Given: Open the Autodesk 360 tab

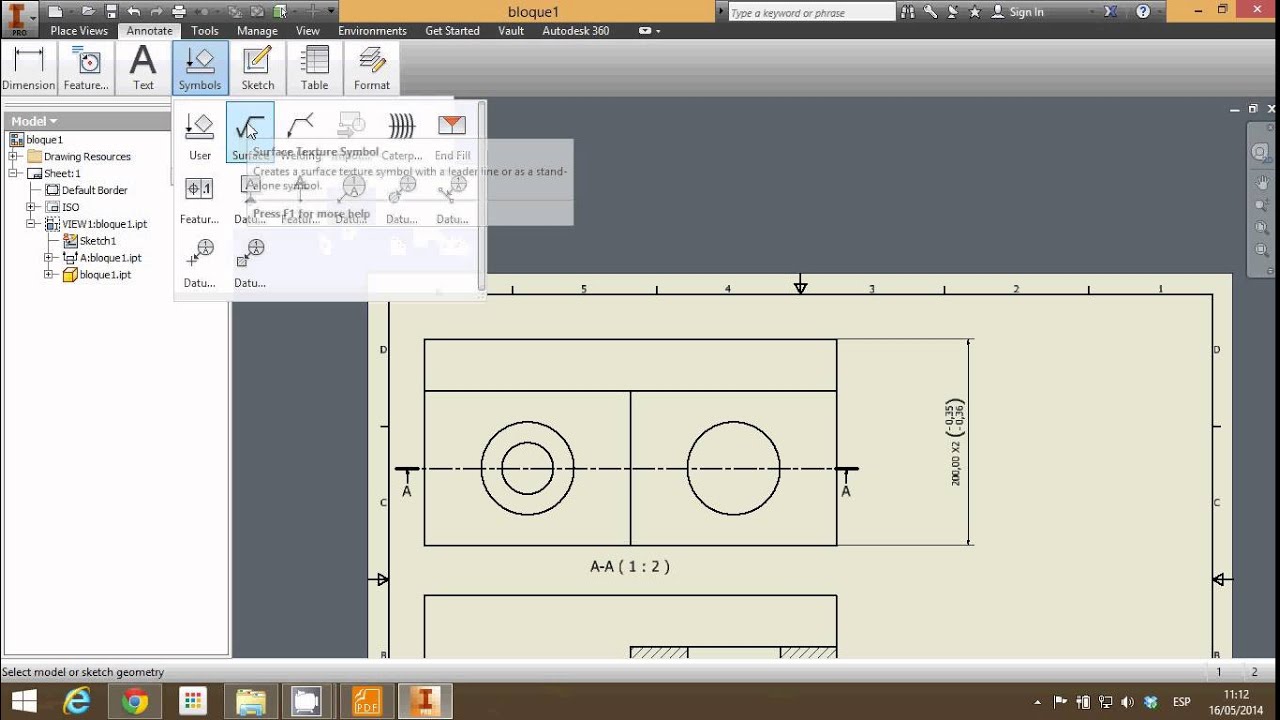Looking at the screenshot, I should click(x=575, y=31).
